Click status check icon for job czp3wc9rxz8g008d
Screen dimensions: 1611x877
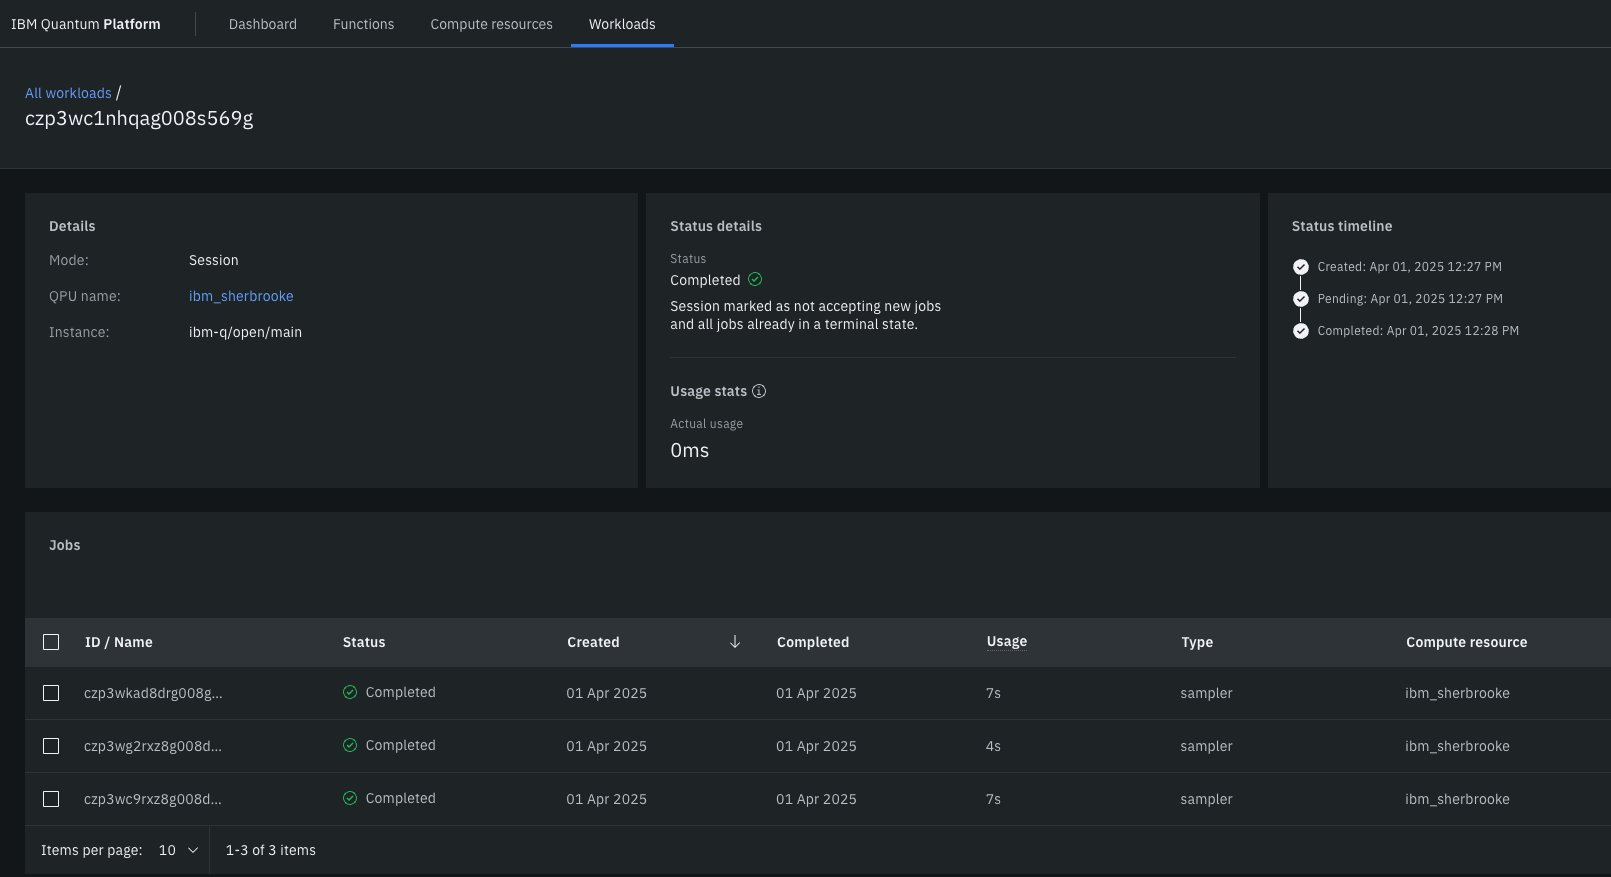tap(350, 798)
